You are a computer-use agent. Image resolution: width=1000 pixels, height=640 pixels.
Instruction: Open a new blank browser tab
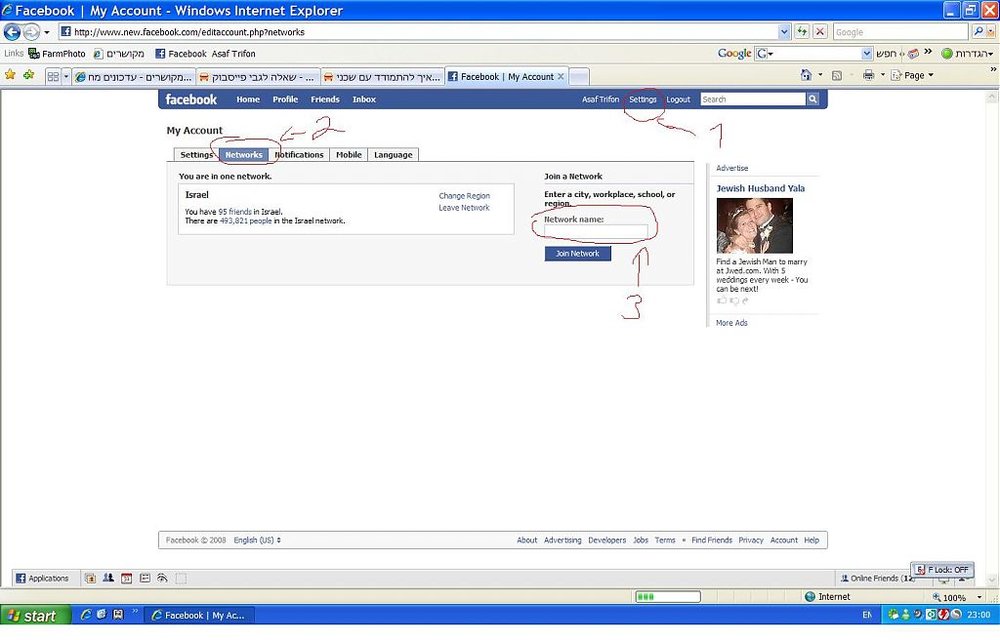coord(578,77)
